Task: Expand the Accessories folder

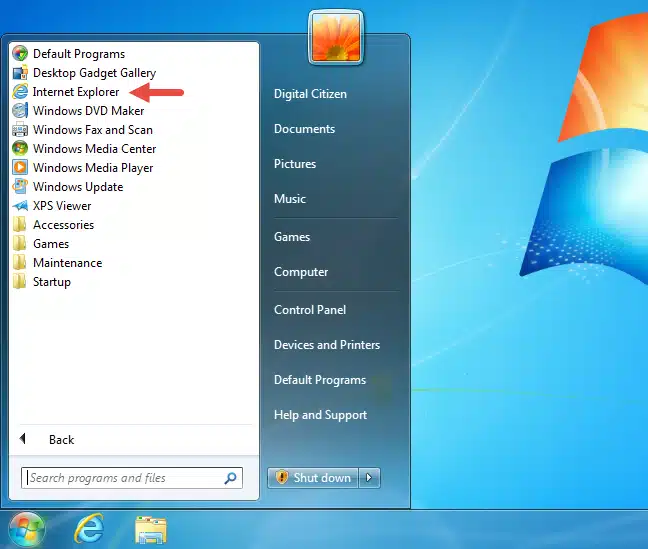Action: 63,225
